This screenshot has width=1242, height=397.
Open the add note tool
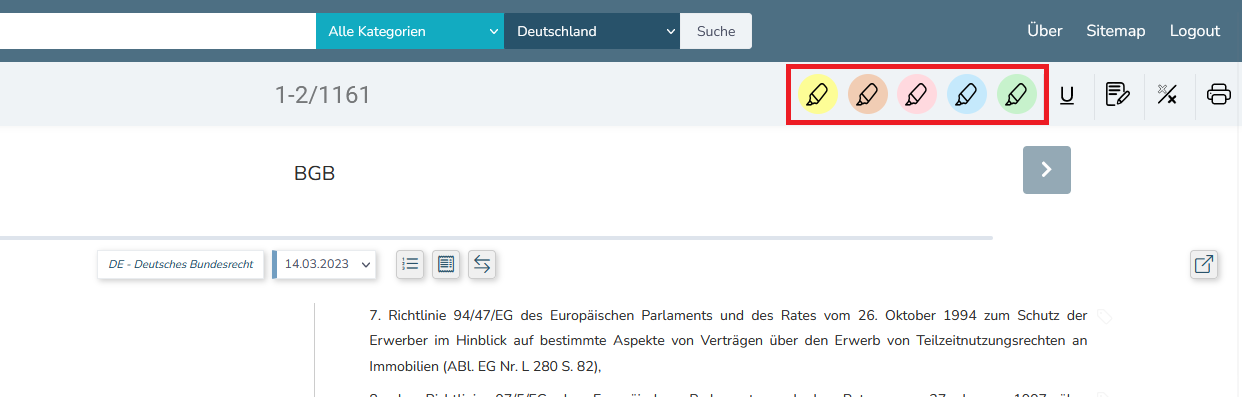(x=1117, y=95)
